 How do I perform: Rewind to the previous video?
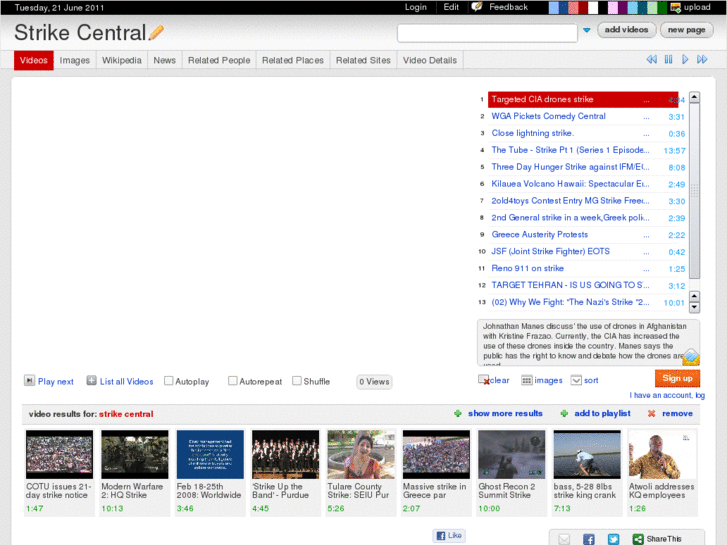tap(651, 59)
